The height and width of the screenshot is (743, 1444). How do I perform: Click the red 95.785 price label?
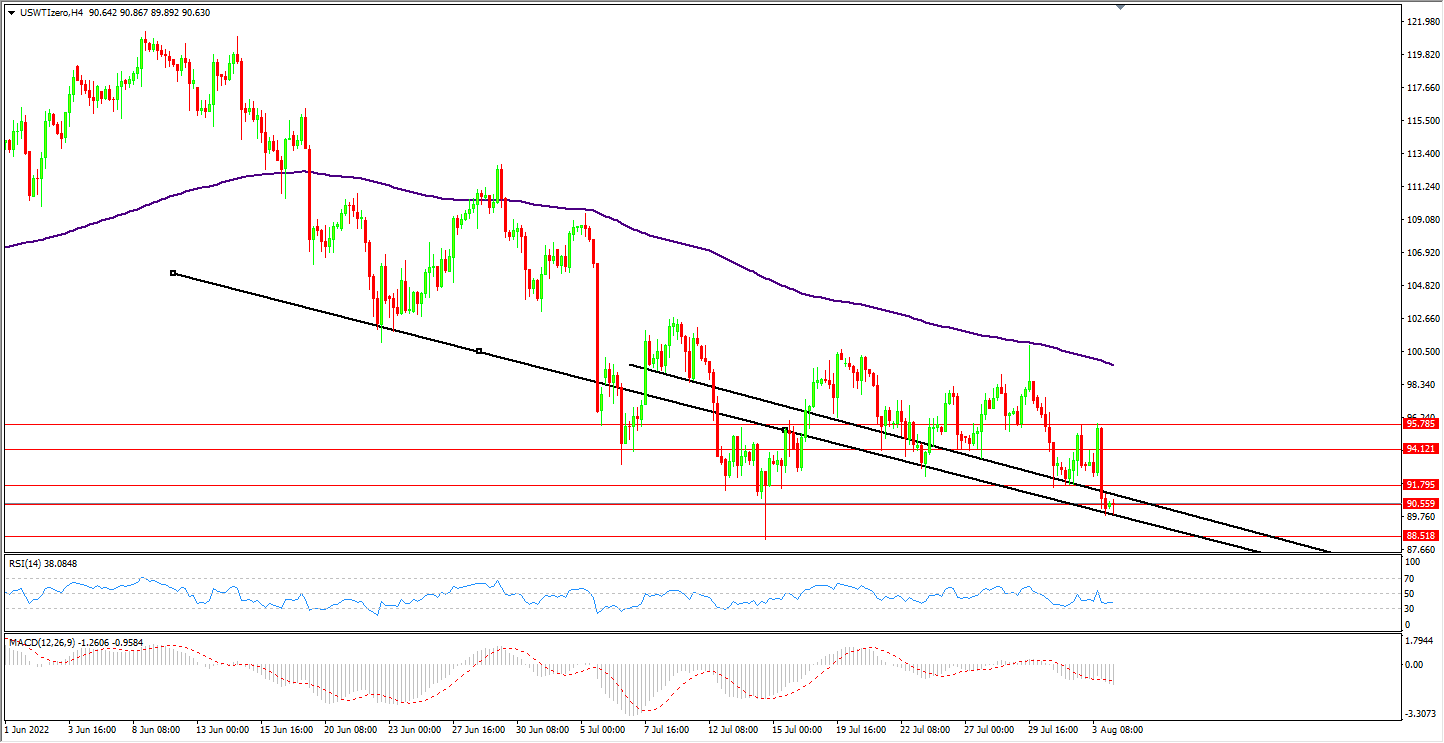[1420, 424]
